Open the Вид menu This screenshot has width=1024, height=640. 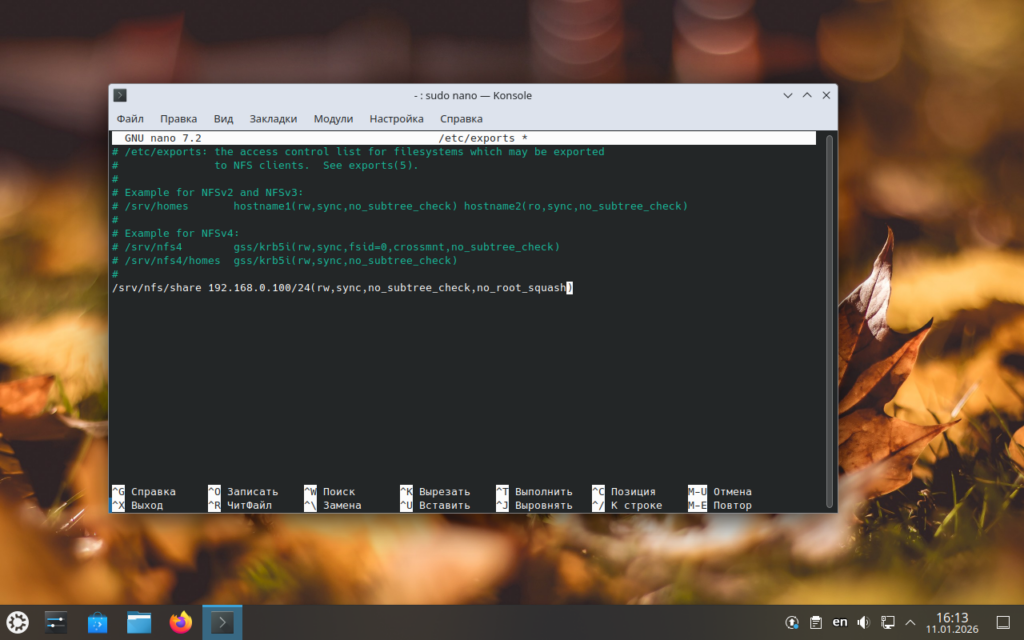tap(223, 119)
